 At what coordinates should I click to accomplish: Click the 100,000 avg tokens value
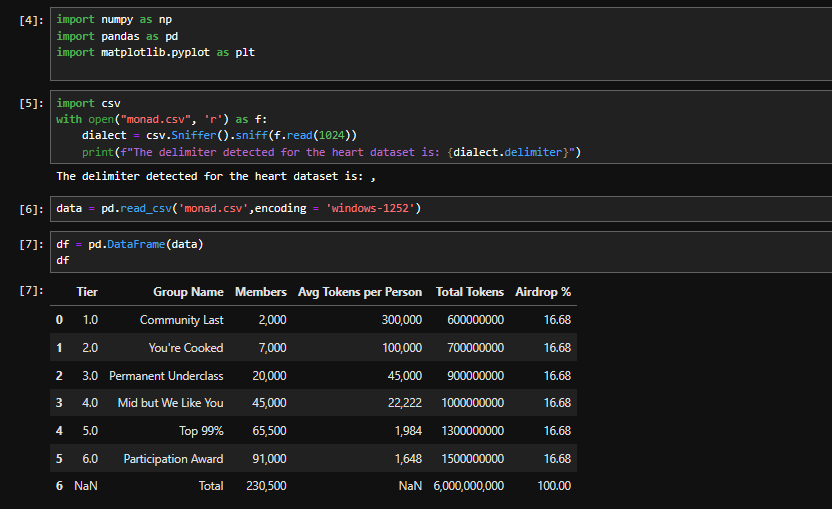(x=402, y=348)
